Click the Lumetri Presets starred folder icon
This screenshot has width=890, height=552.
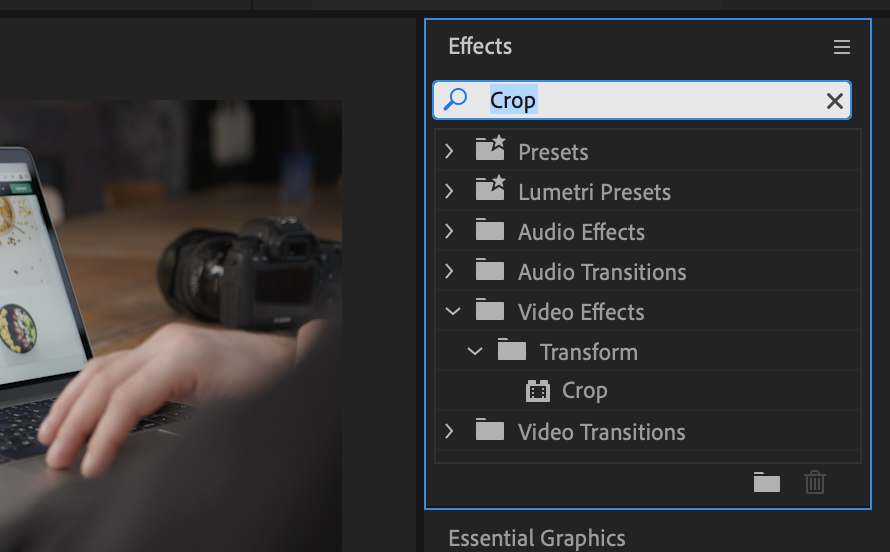tap(490, 191)
